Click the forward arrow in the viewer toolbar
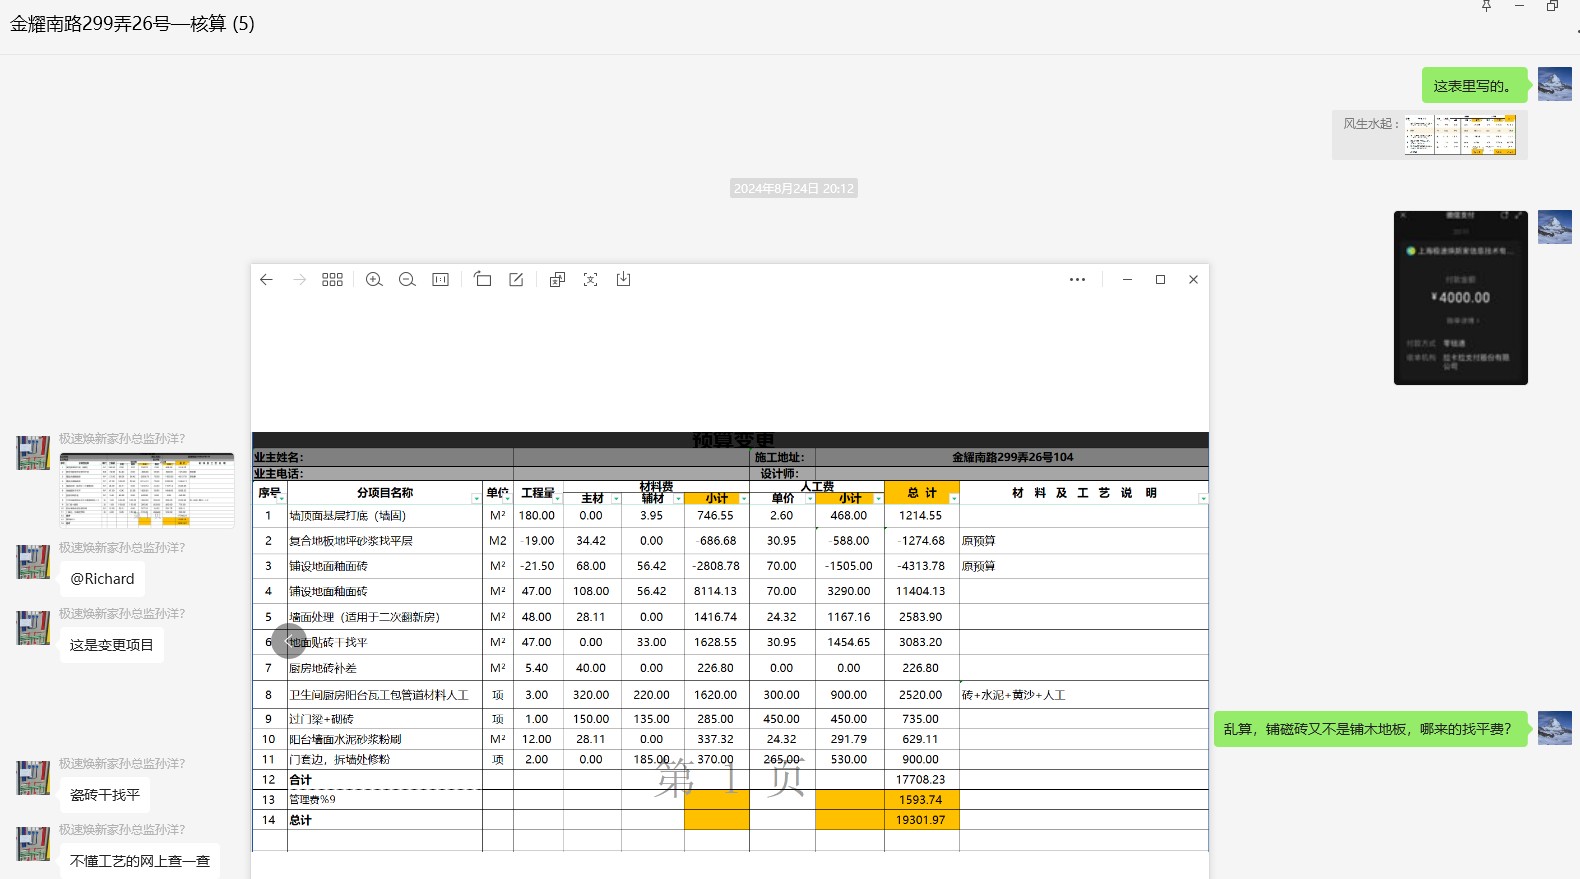This screenshot has height=879, width=1580. [x=299, y=280]
